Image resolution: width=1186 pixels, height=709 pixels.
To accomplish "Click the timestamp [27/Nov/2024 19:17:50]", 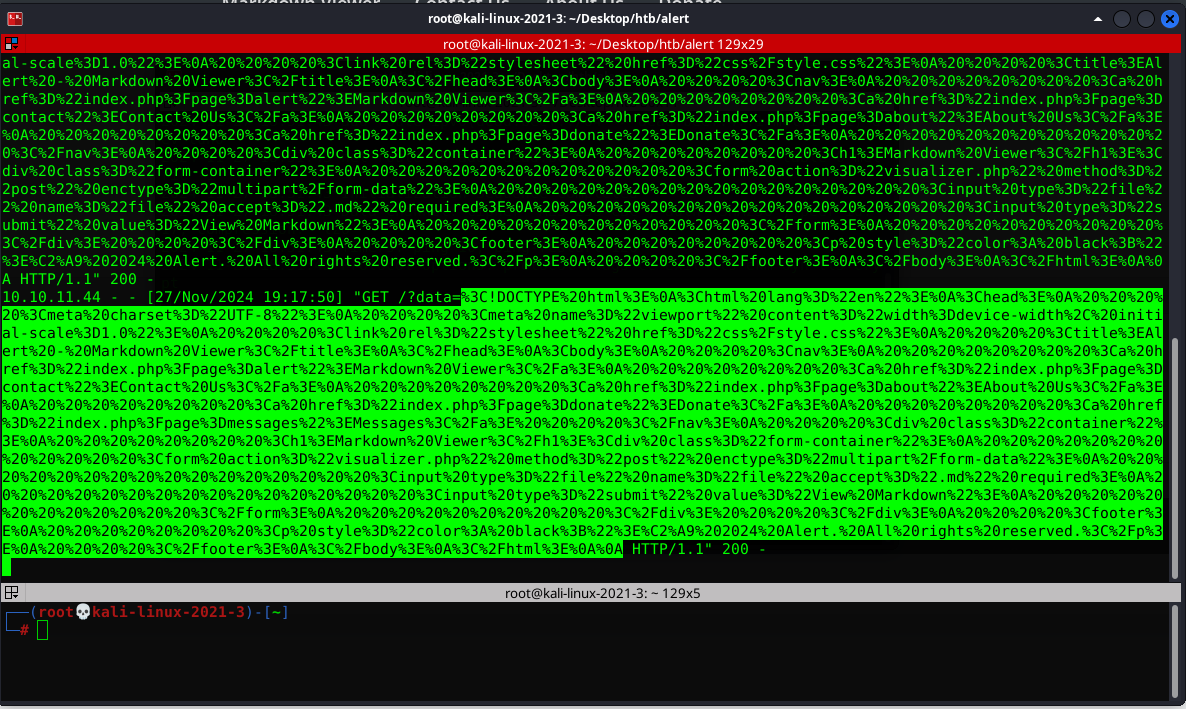I will 245,297.
